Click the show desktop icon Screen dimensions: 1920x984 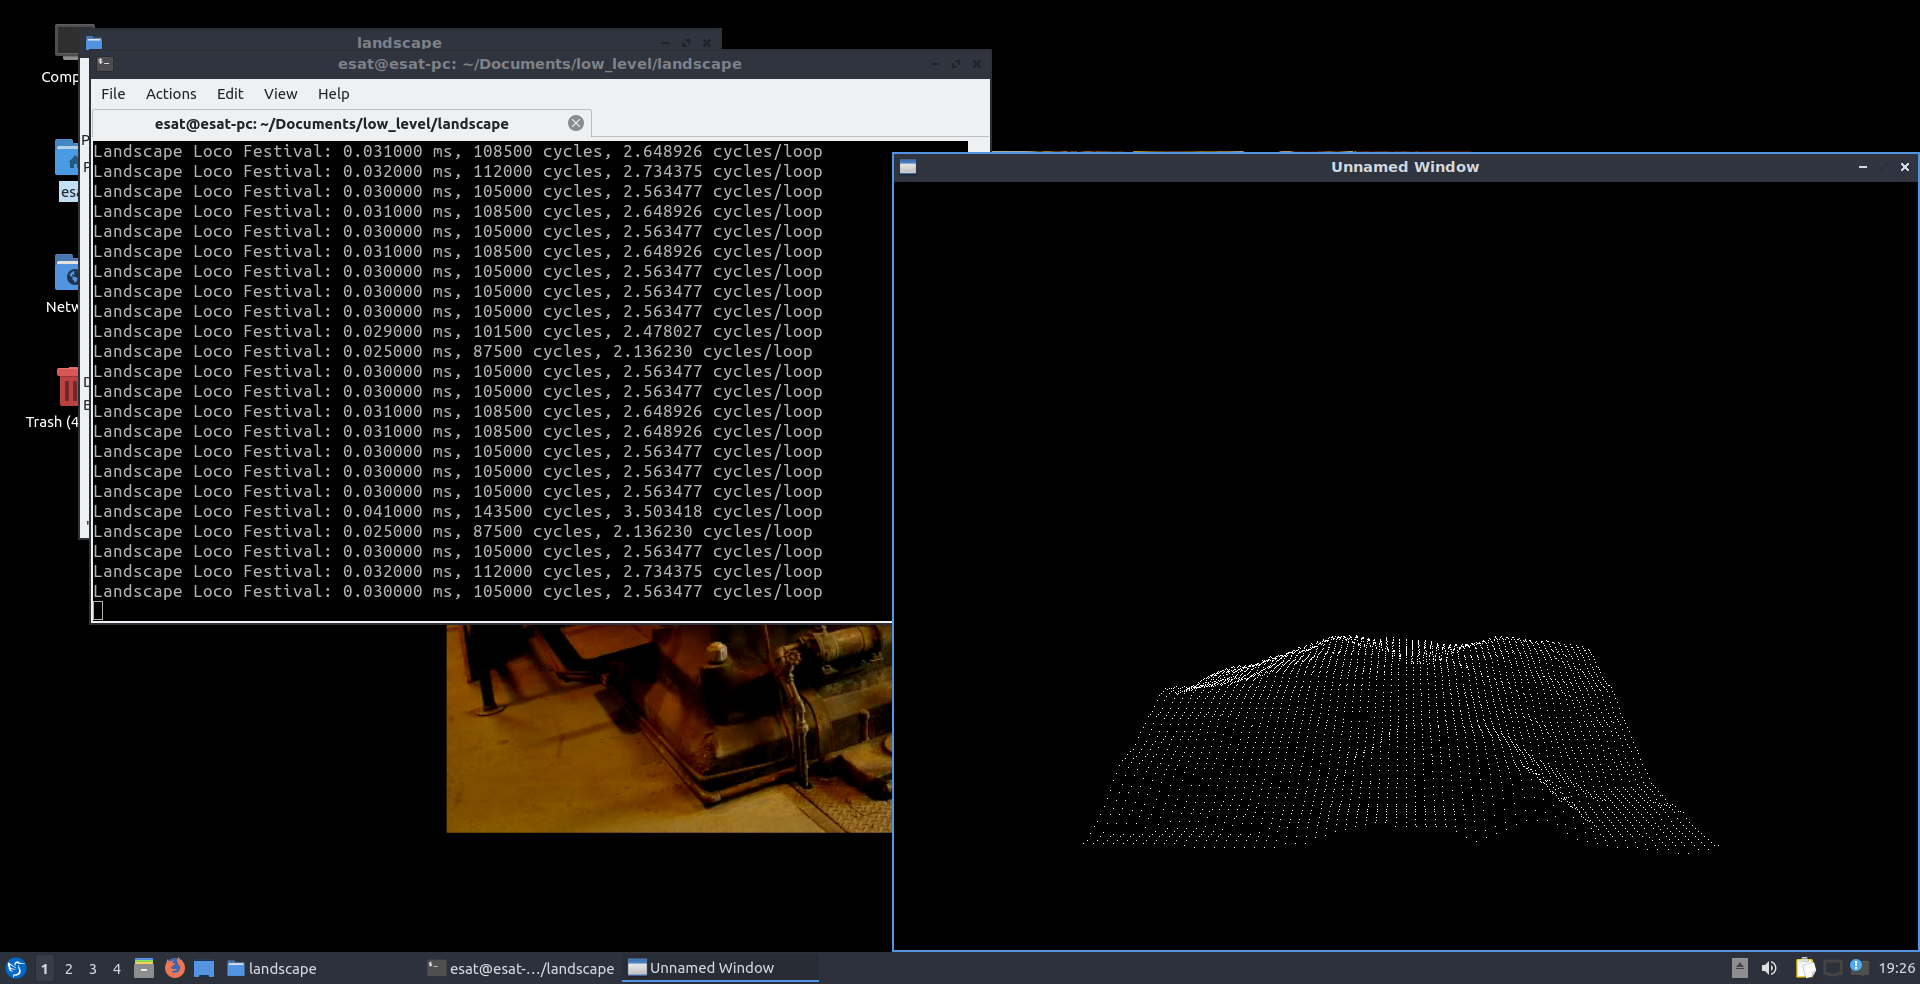tap(204, 968)
